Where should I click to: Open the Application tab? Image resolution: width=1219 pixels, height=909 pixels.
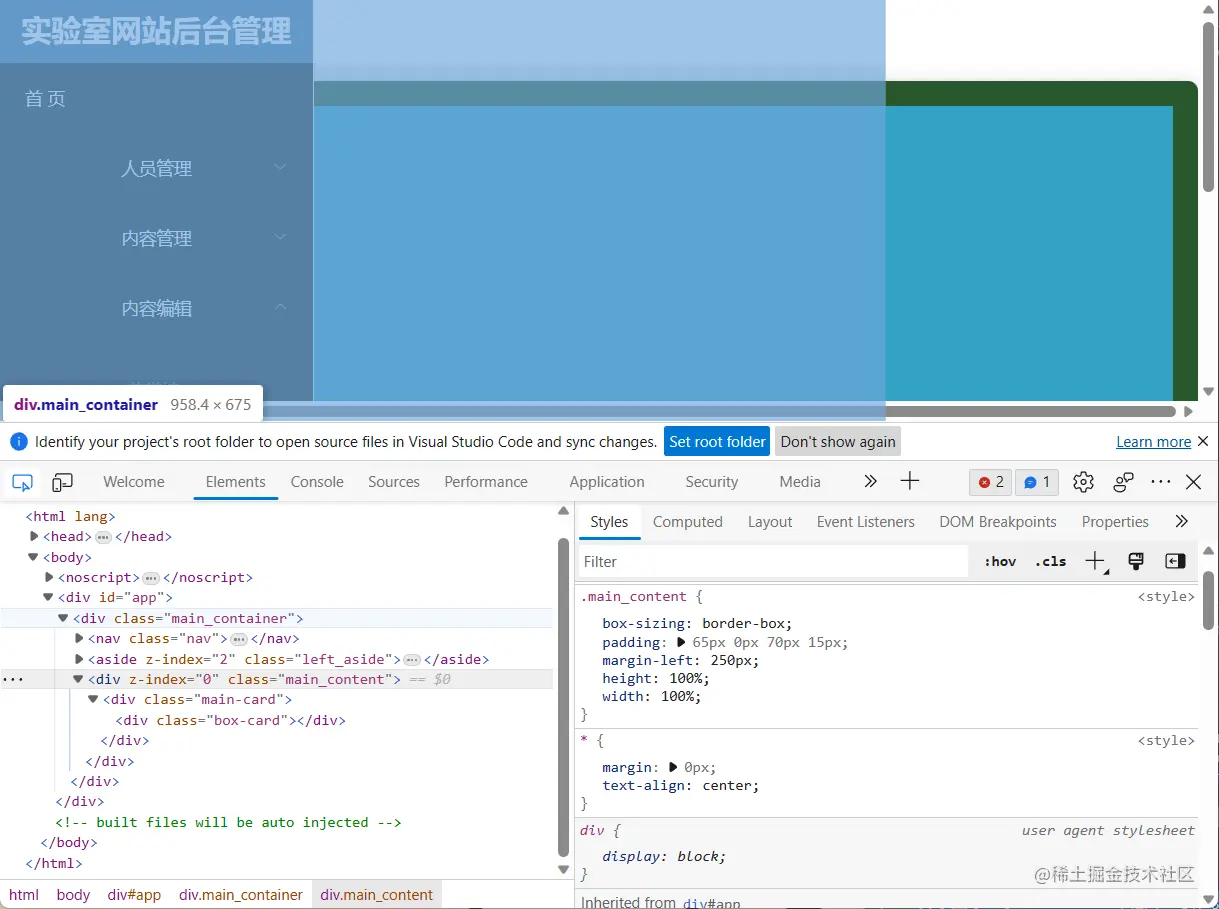[x=607, y=482]
